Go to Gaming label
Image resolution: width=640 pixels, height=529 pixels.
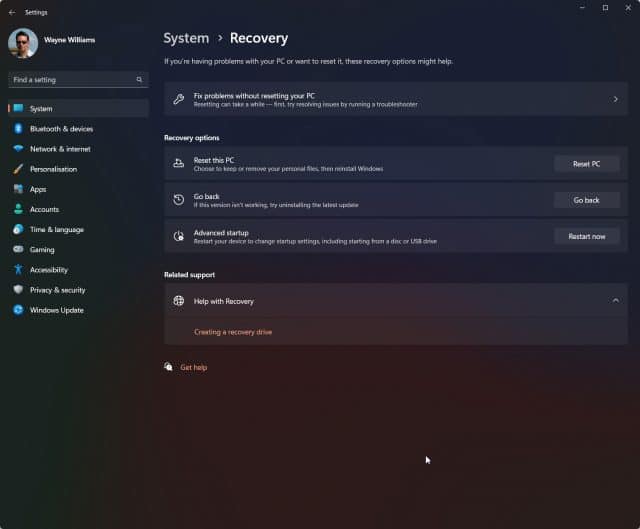coord(42,250)
